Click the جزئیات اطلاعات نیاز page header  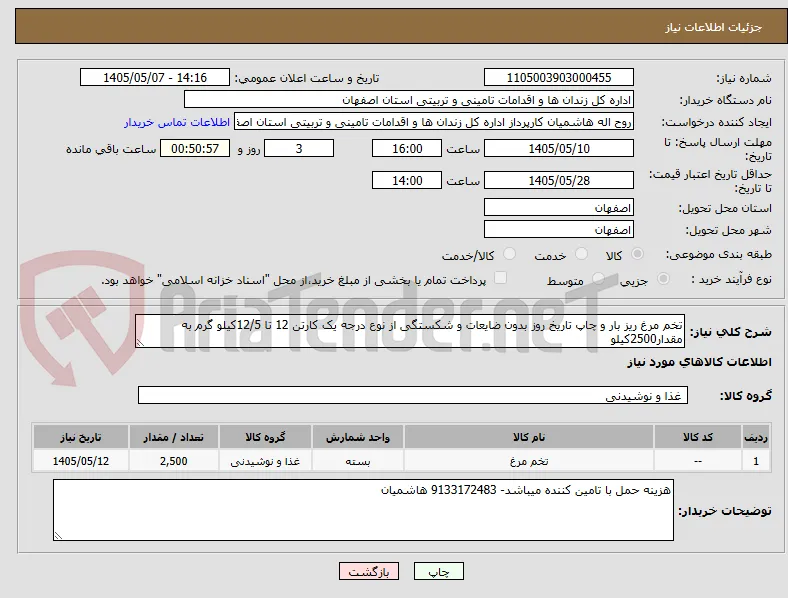coord(714,27)
